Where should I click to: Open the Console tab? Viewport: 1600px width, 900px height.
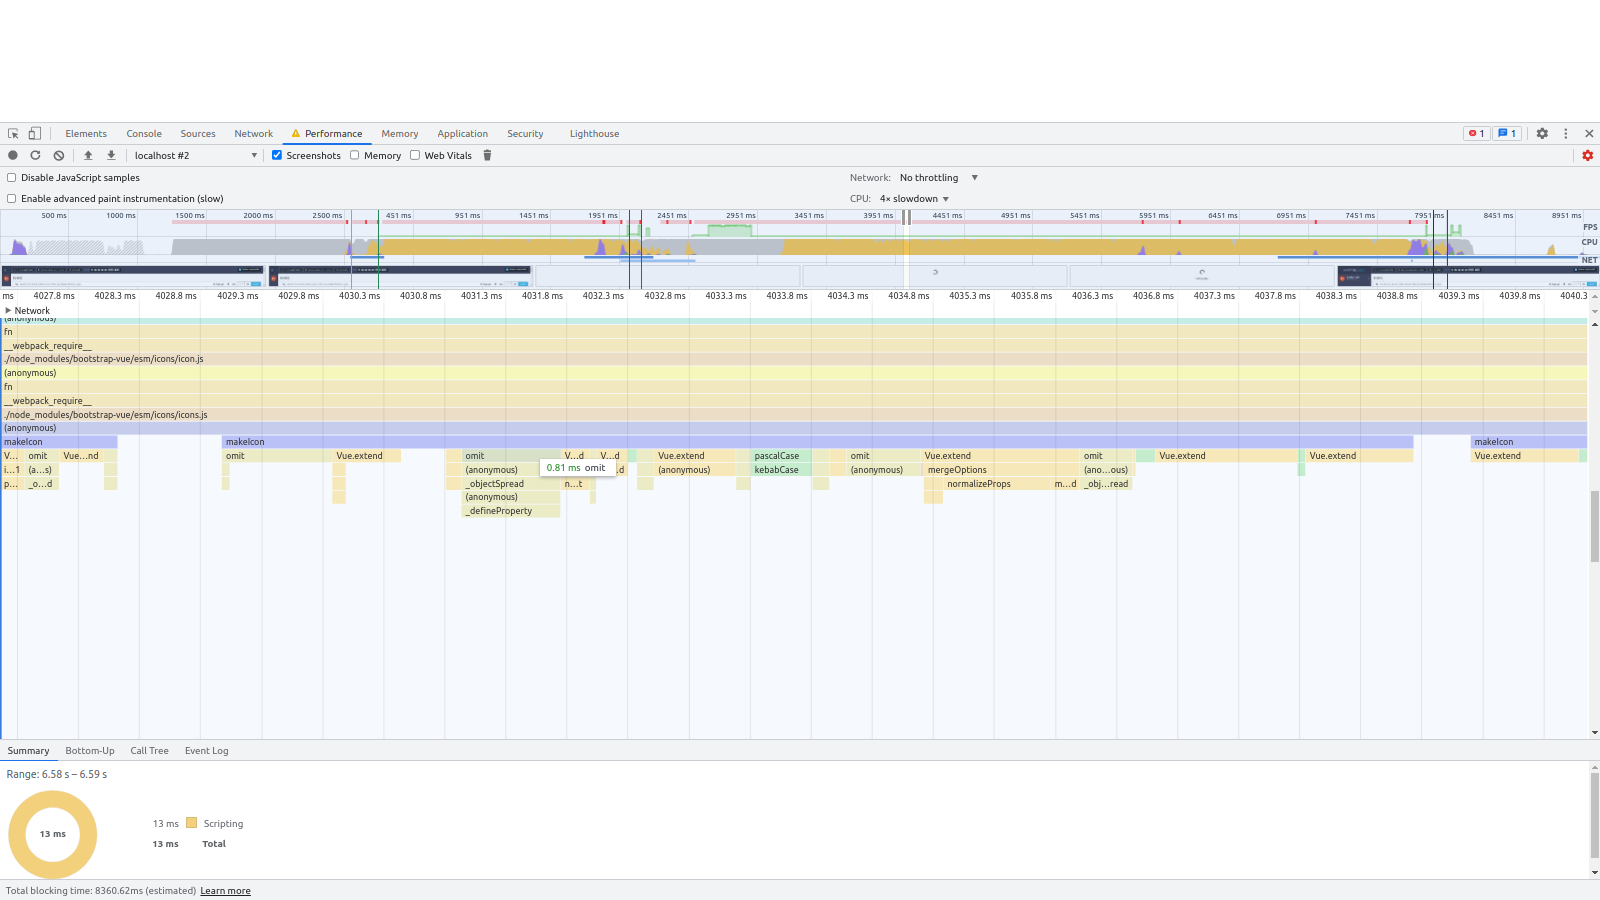(144, 134)
